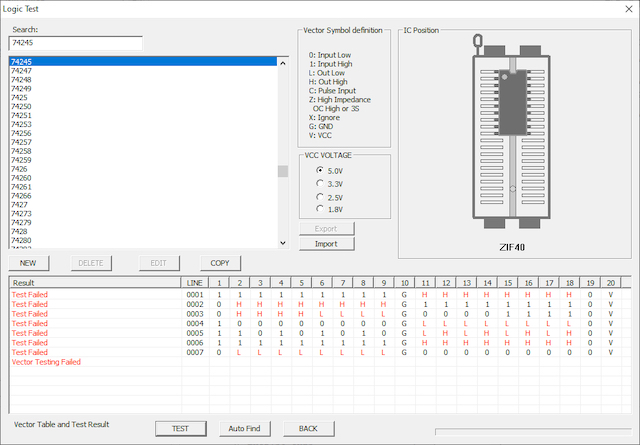The image size is (640, 445).
Task: Click the list scrollbar down arrow
Action: coord(283,243)
